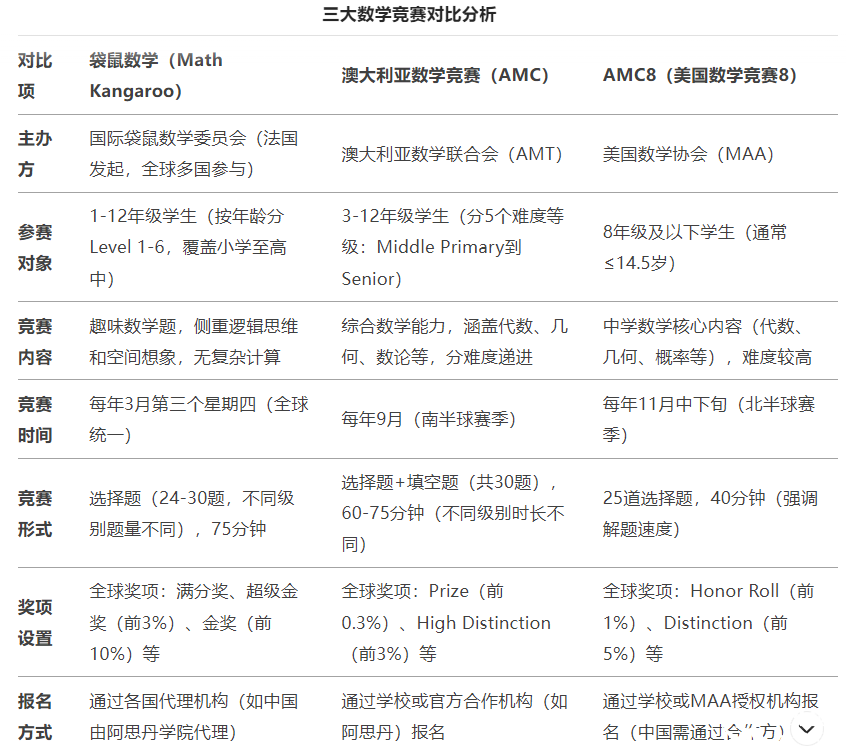Click the 参赛对象 row label
The height and width of the screenshot is (751, 846).
click(35, 248)
